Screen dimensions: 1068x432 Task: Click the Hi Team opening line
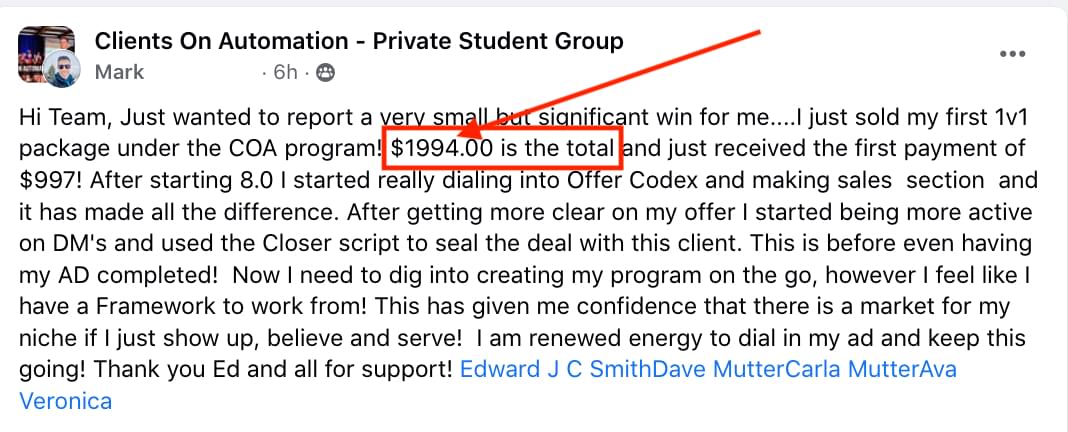click(67, 117)
